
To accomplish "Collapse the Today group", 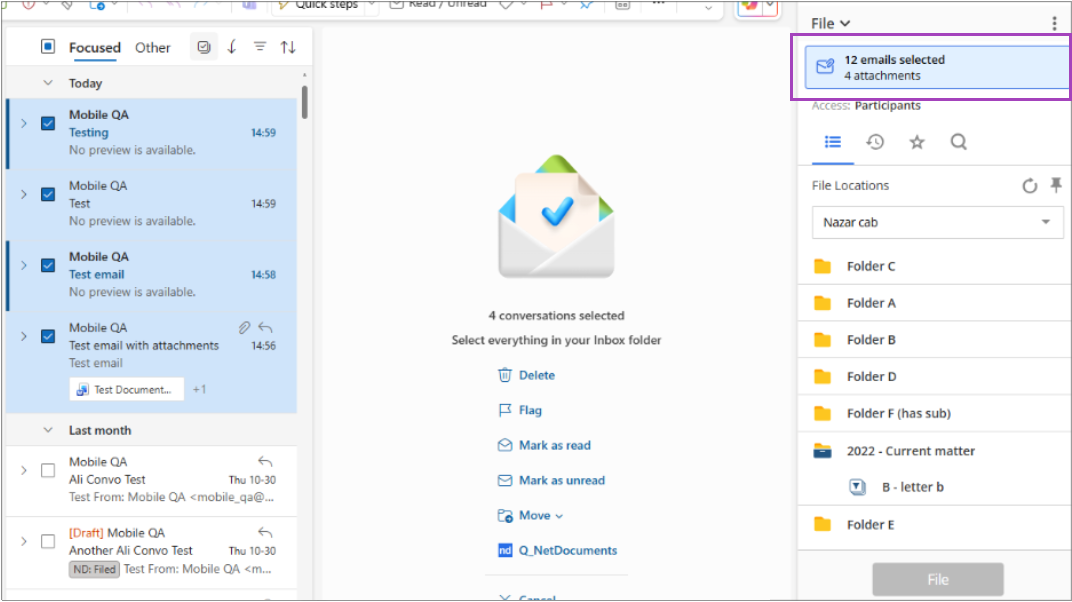I will click(x=48, y=84).
